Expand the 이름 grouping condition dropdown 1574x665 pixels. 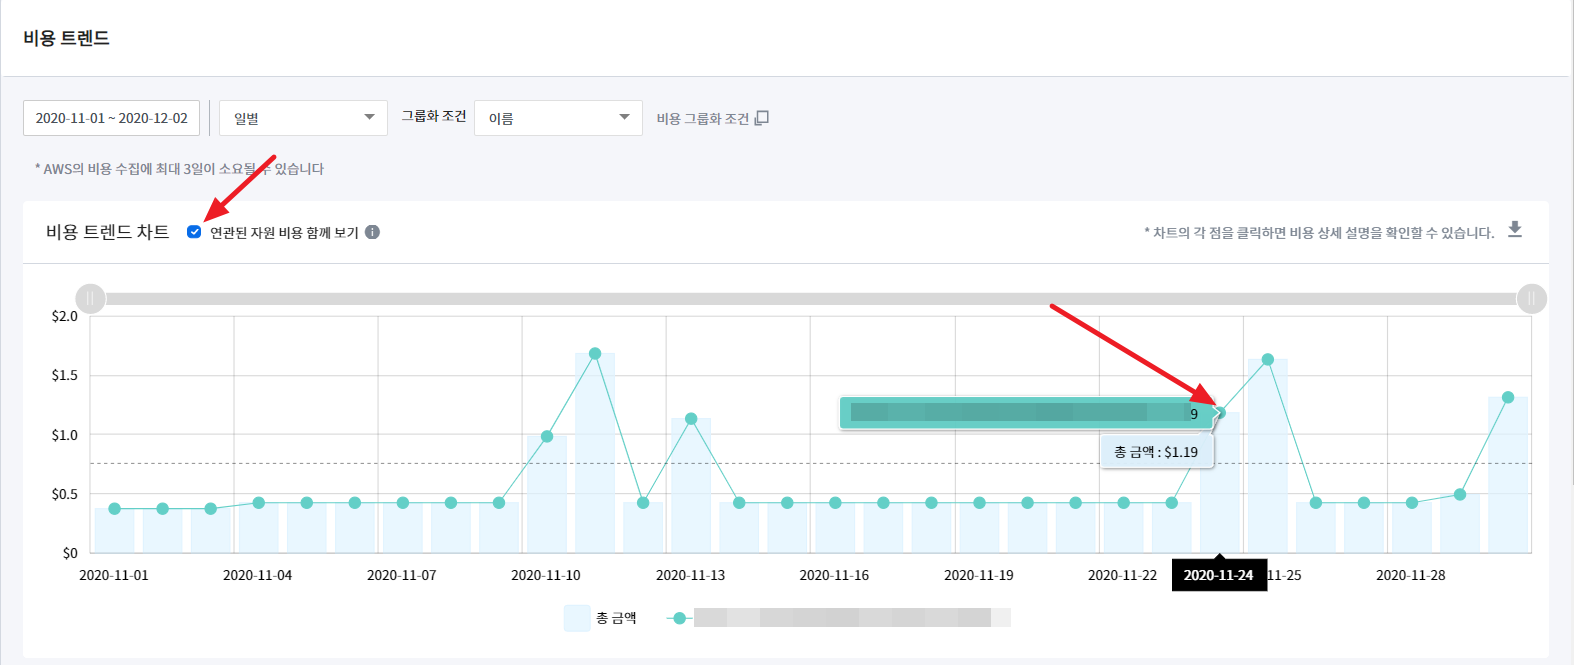(x=558, y=118)
